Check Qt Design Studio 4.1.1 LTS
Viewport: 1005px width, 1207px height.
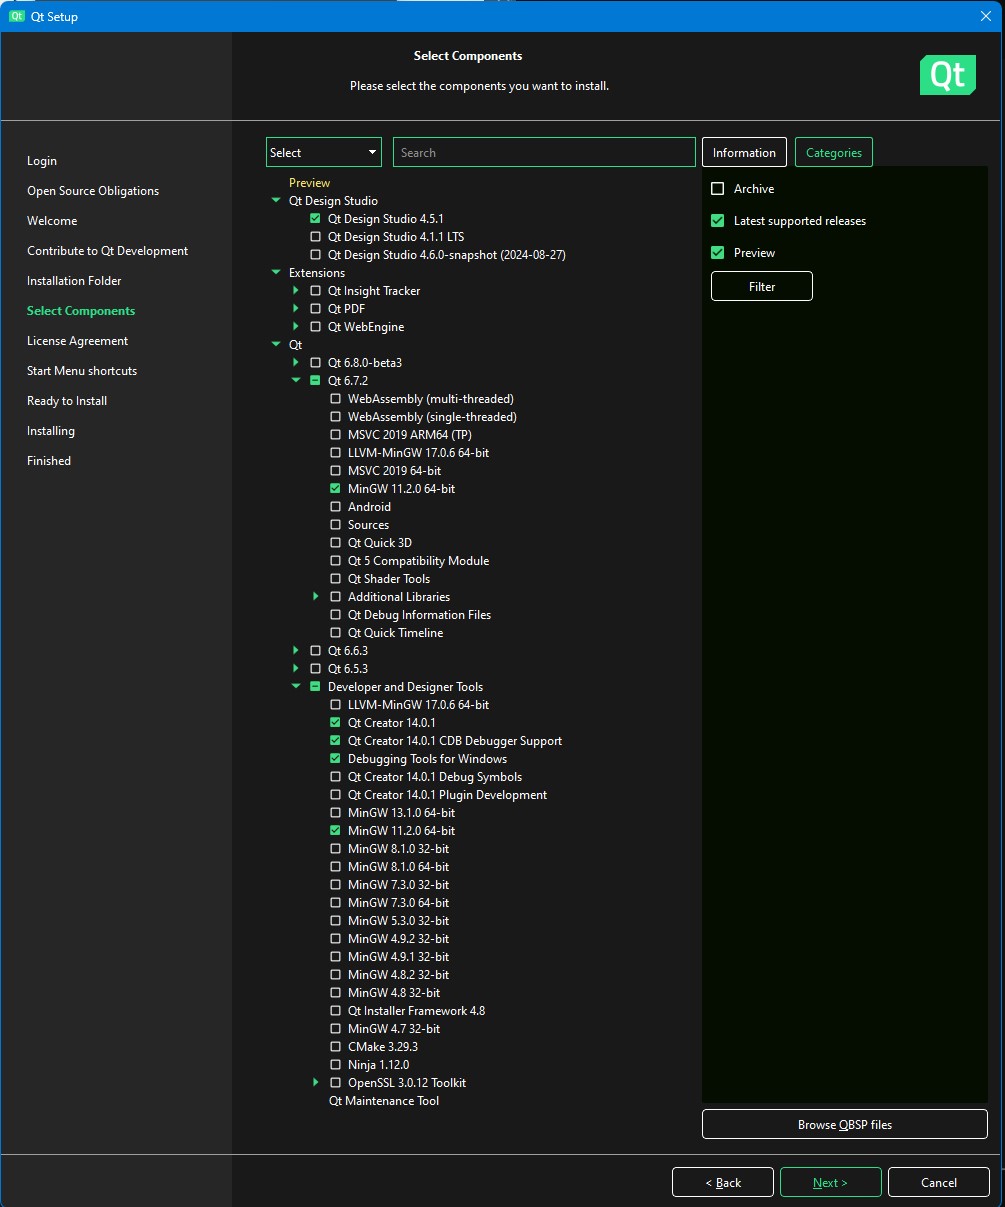(x=316, y=237)
